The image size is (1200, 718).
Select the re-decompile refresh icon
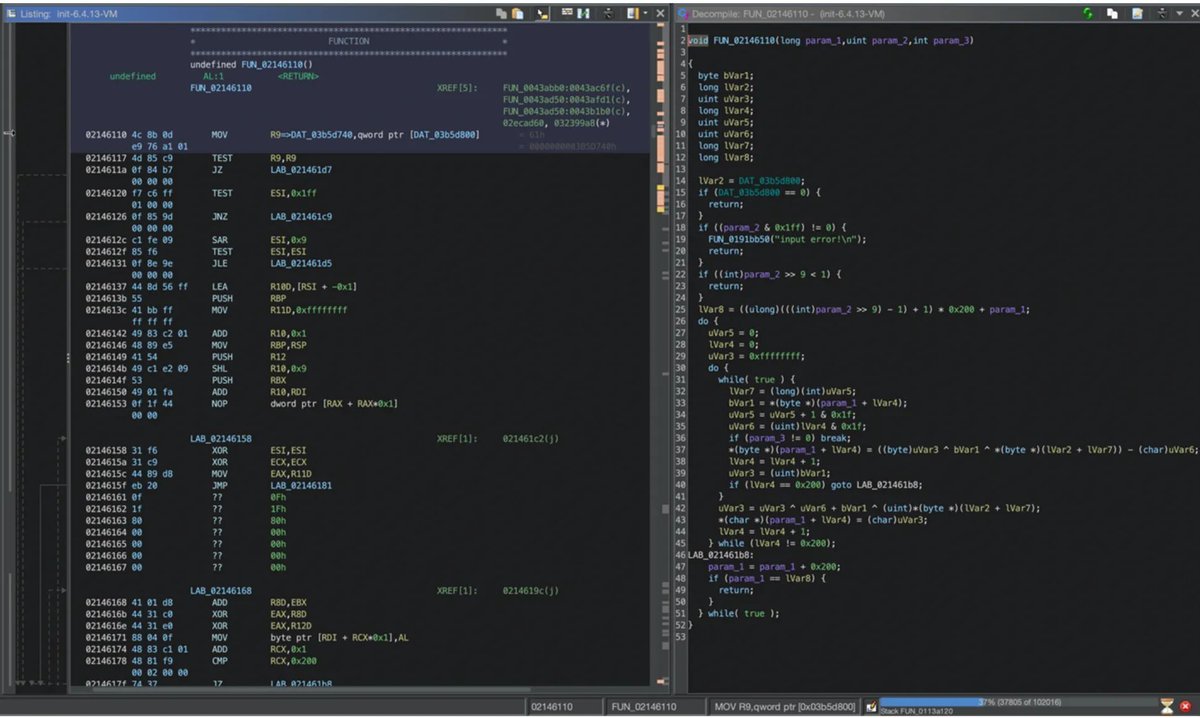(1087, 12)
